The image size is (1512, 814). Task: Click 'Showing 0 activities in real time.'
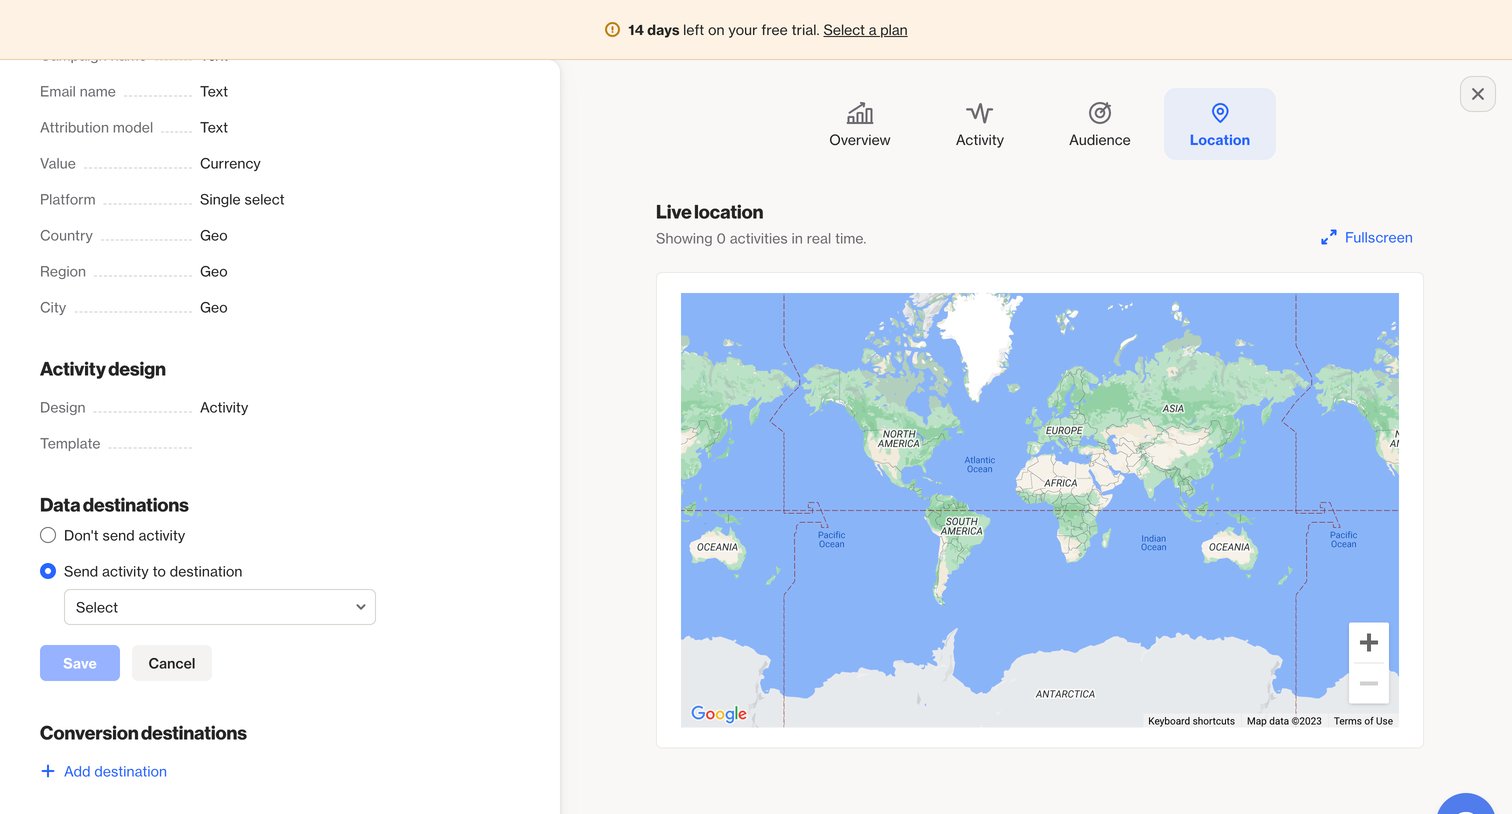coord(761,238)
